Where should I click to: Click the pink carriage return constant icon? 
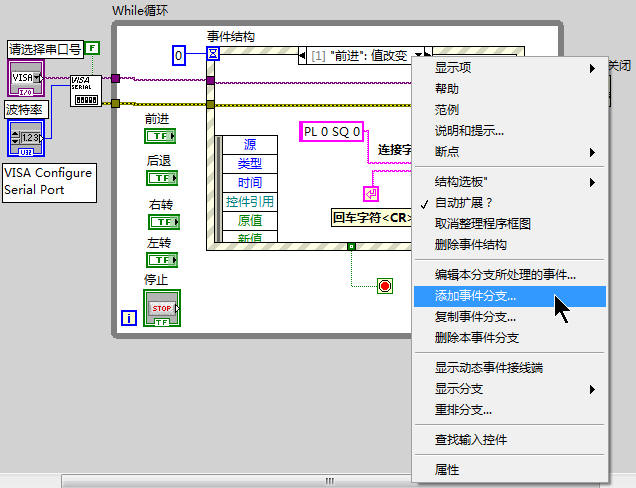371,193
